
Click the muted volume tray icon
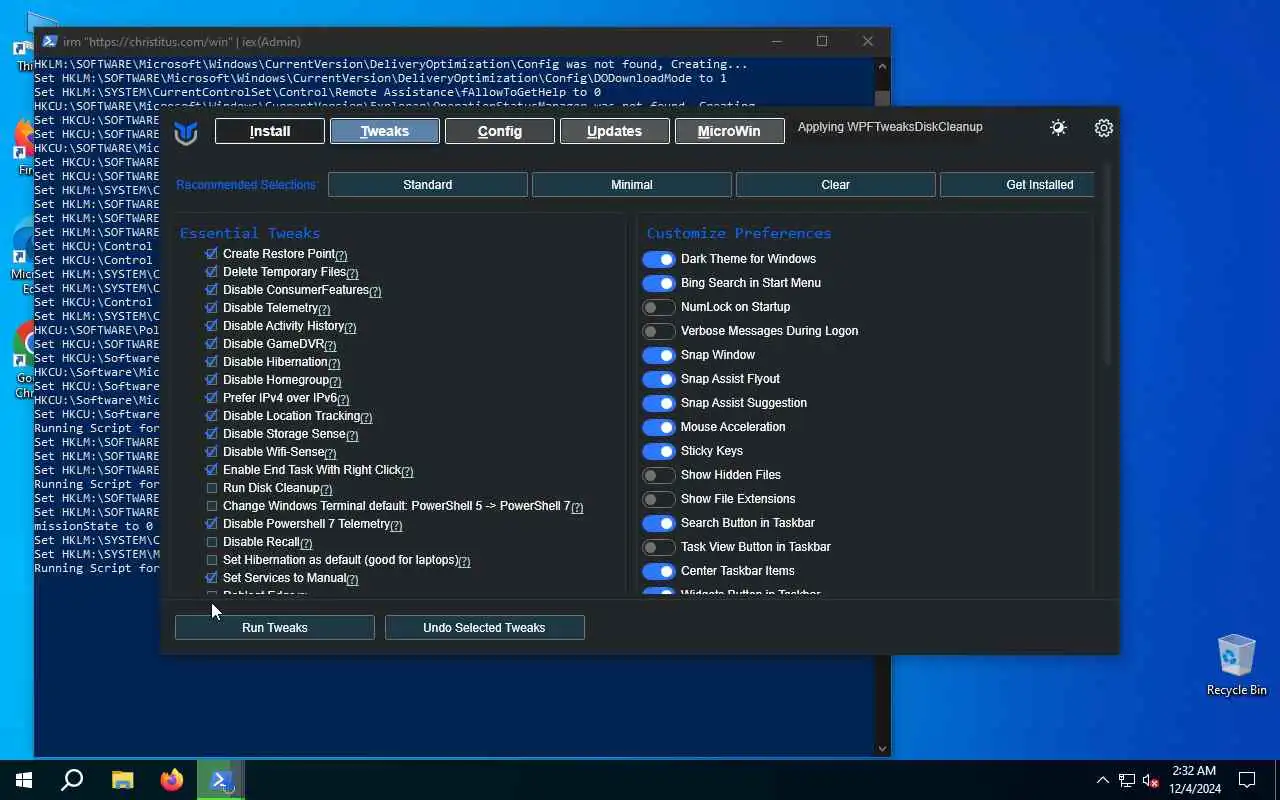point(1151,780)
